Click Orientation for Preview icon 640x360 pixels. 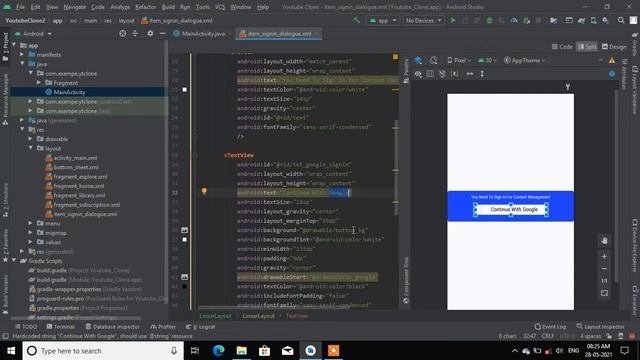[433, 60]
